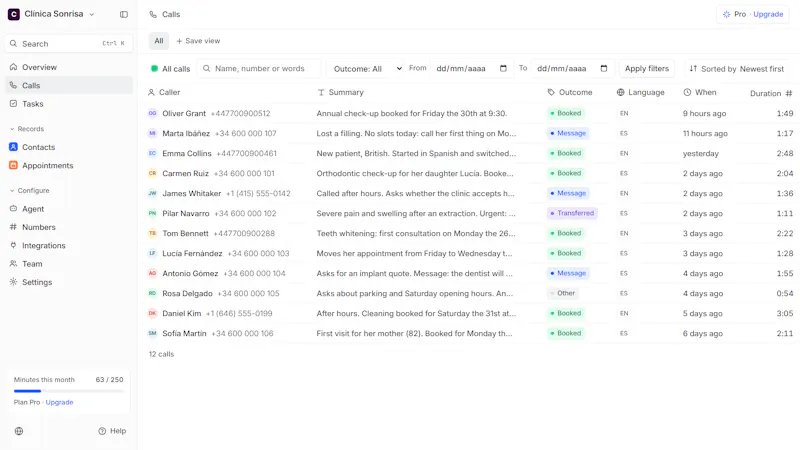
Task: Collapse the Configure section
Action: coord(30,190)
